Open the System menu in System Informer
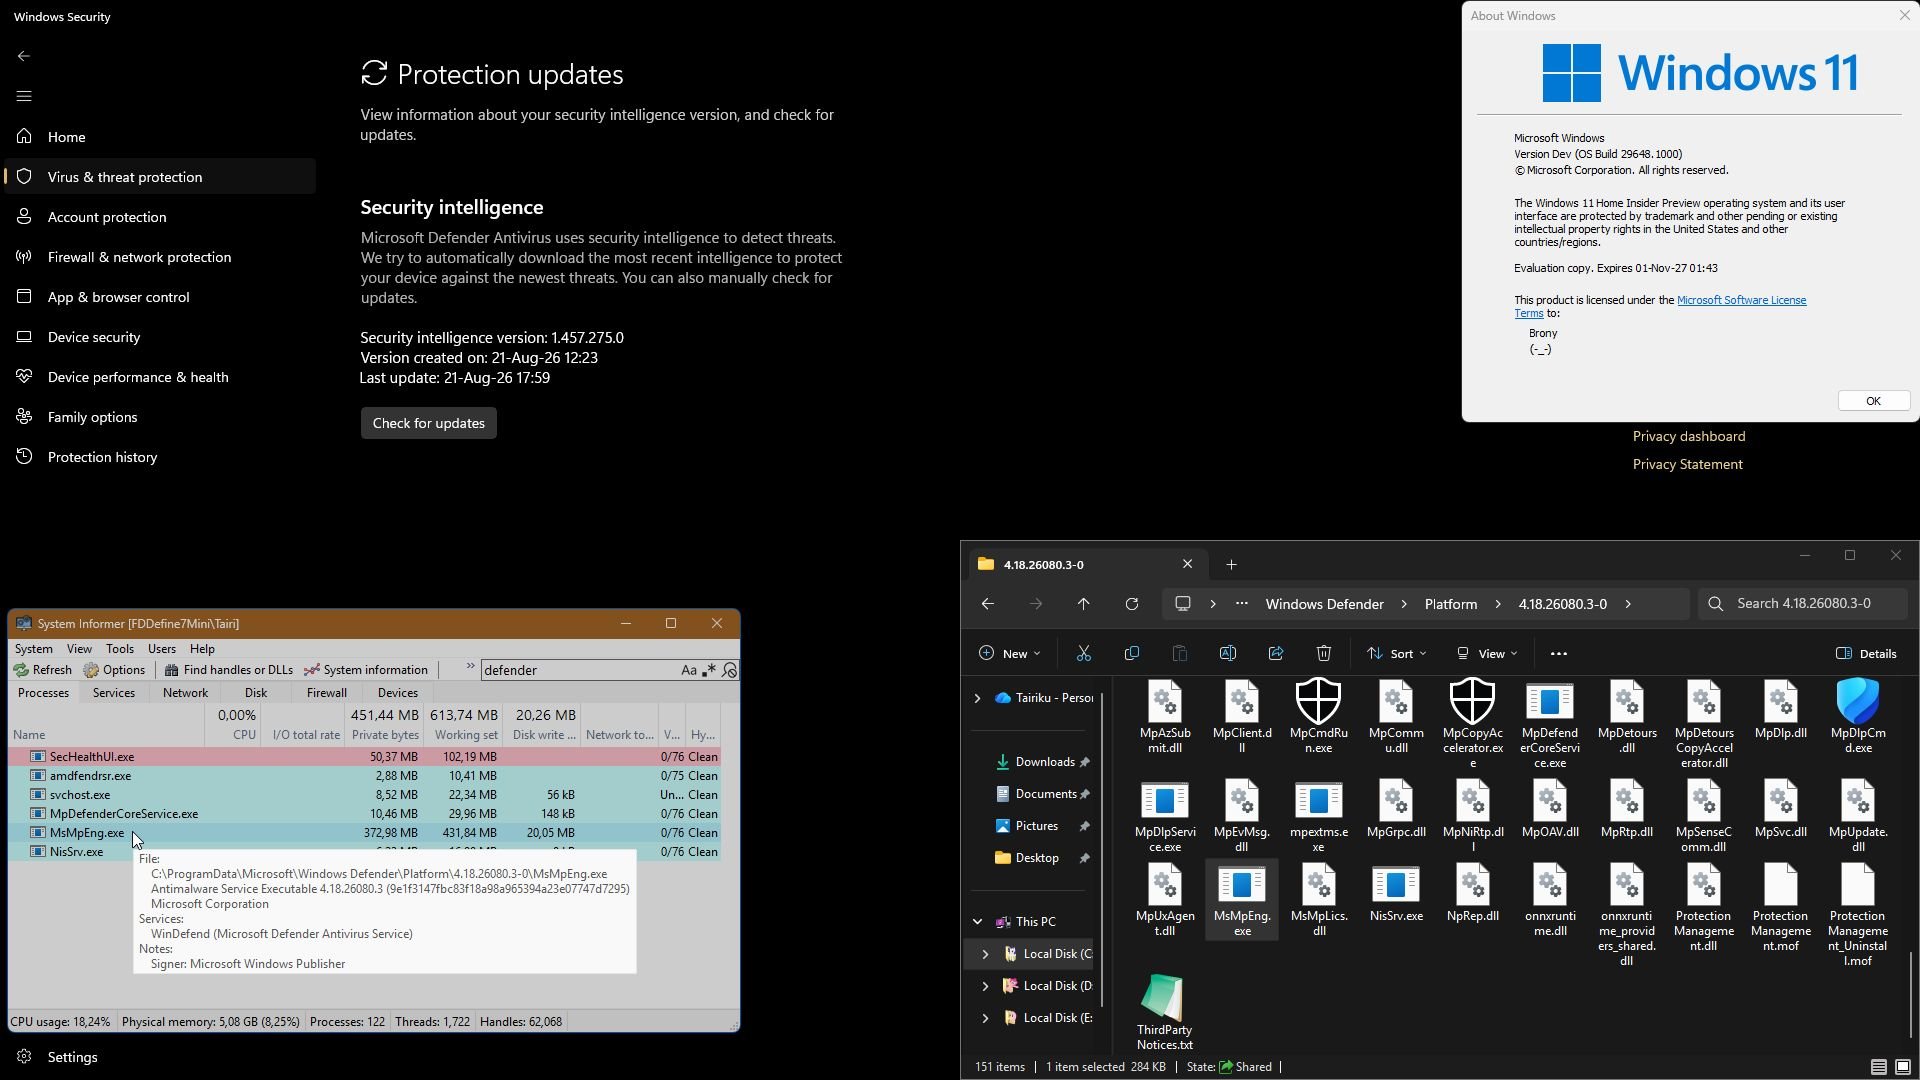 tap(33, 649)
